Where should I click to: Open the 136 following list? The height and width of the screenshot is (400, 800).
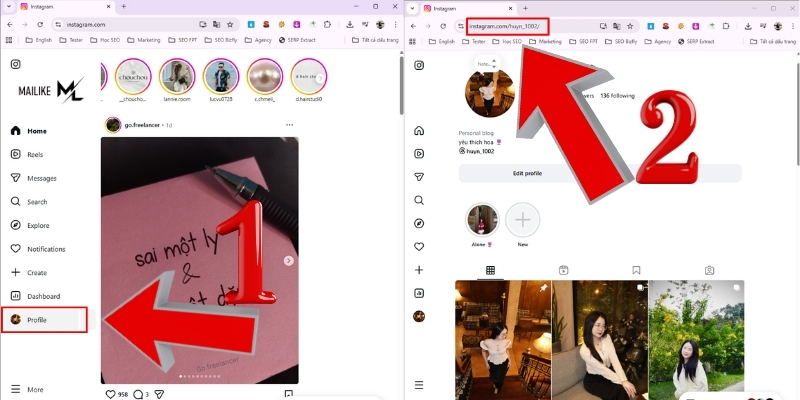click(617, 95)
